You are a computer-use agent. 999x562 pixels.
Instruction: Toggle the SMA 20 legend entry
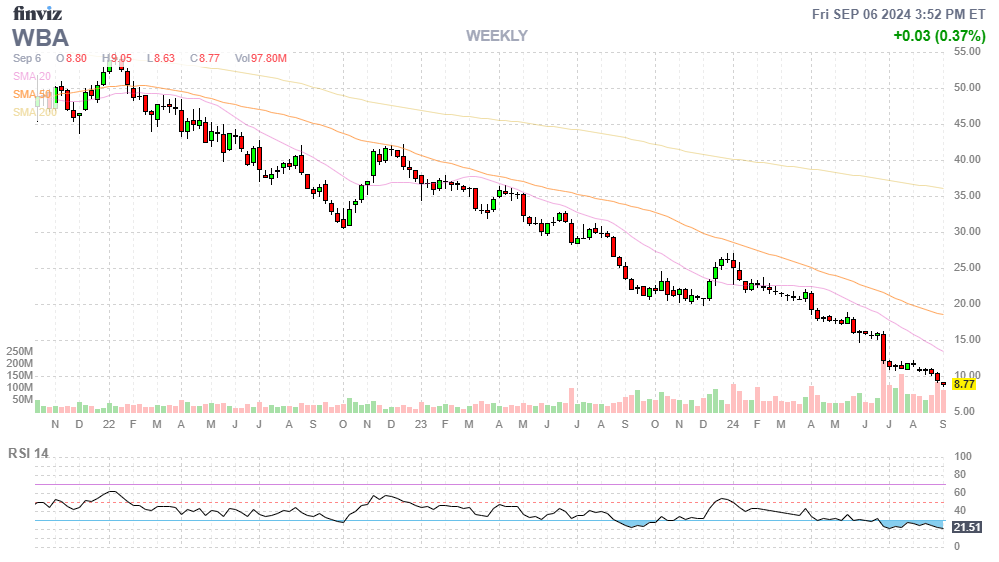click(x=32, y=76)
